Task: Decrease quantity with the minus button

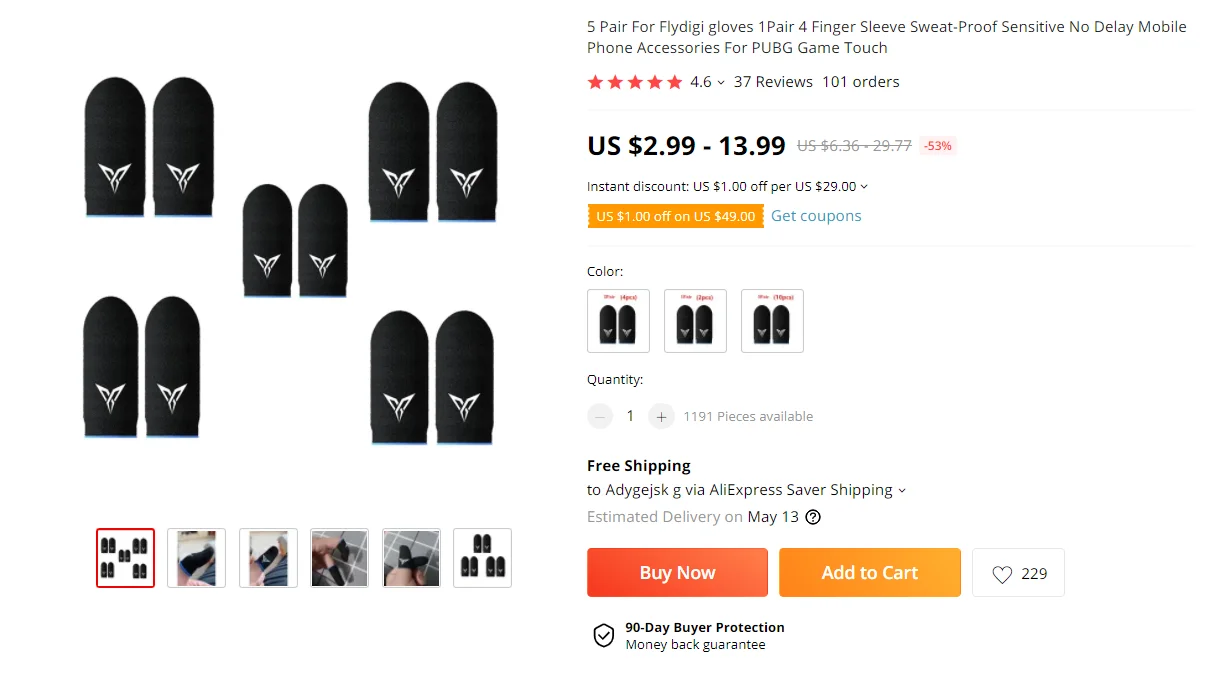Action: pos(600,416)
